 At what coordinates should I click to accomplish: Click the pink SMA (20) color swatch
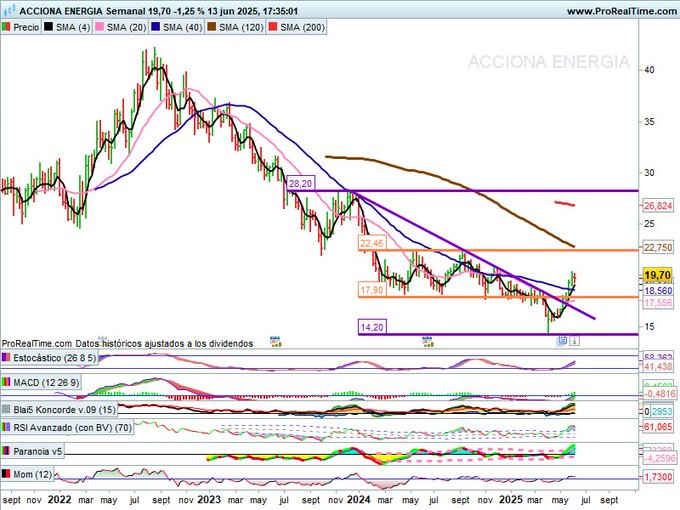[x=100, y=27]
